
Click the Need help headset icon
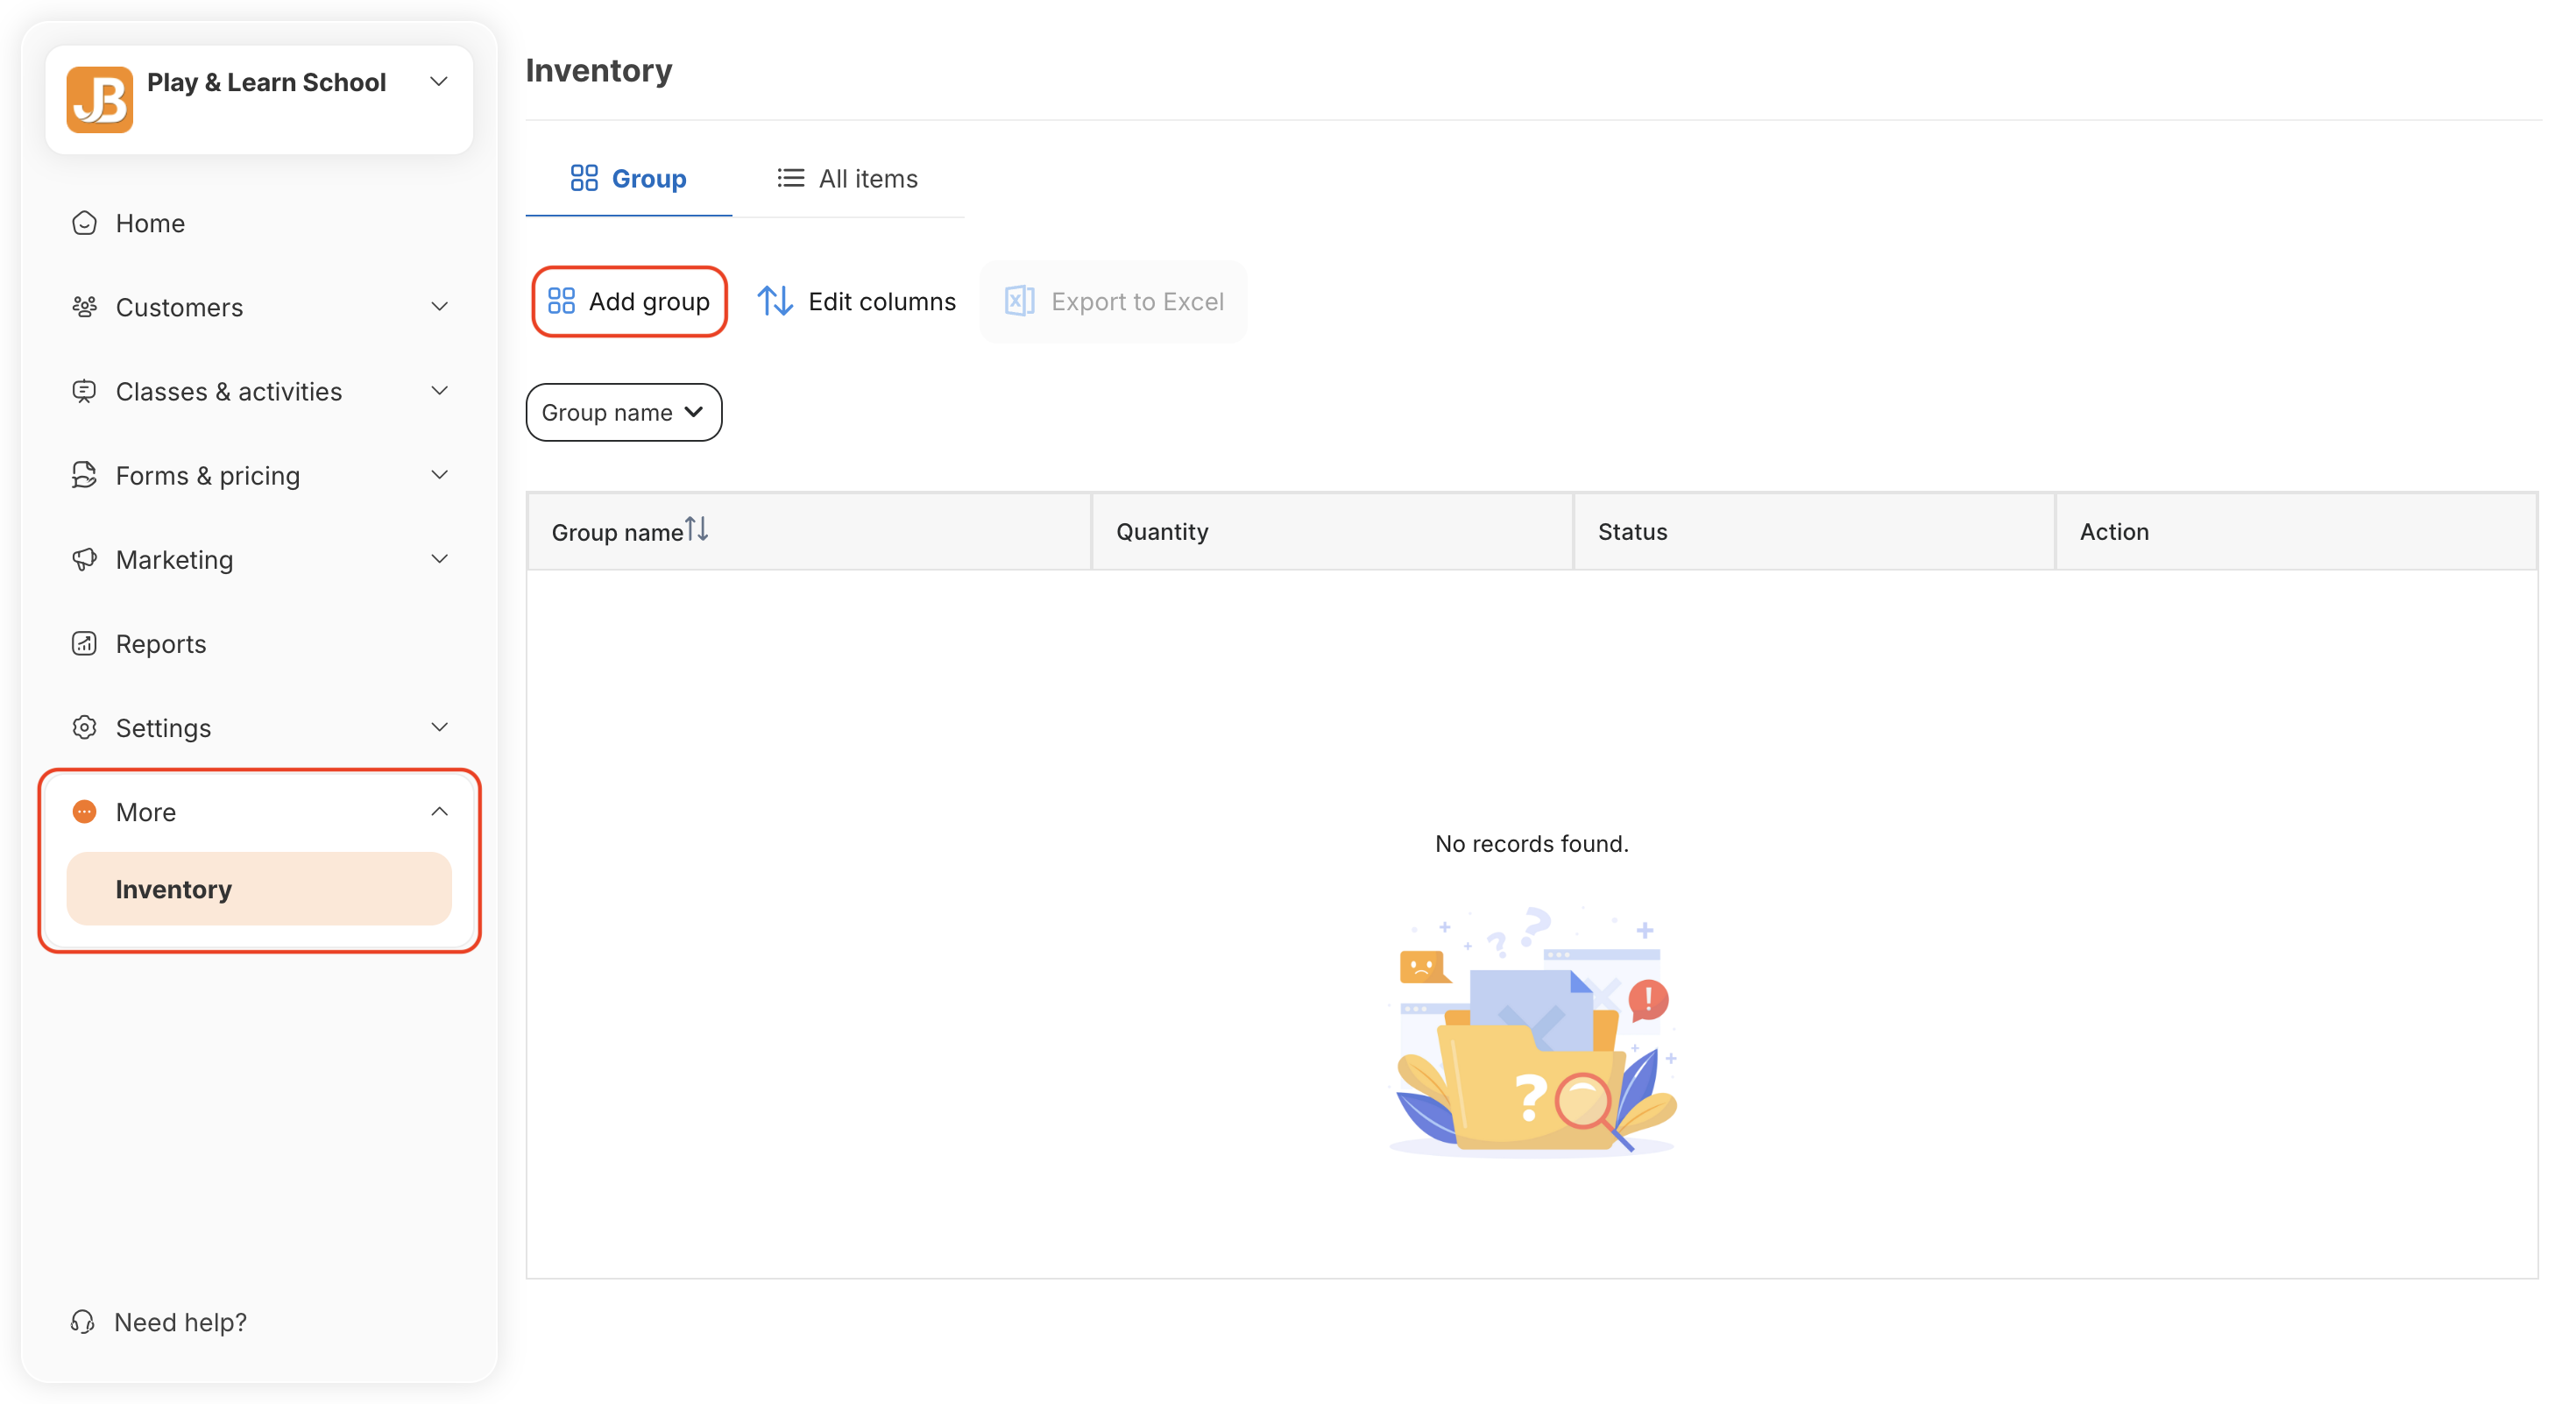coord(83,1321)
